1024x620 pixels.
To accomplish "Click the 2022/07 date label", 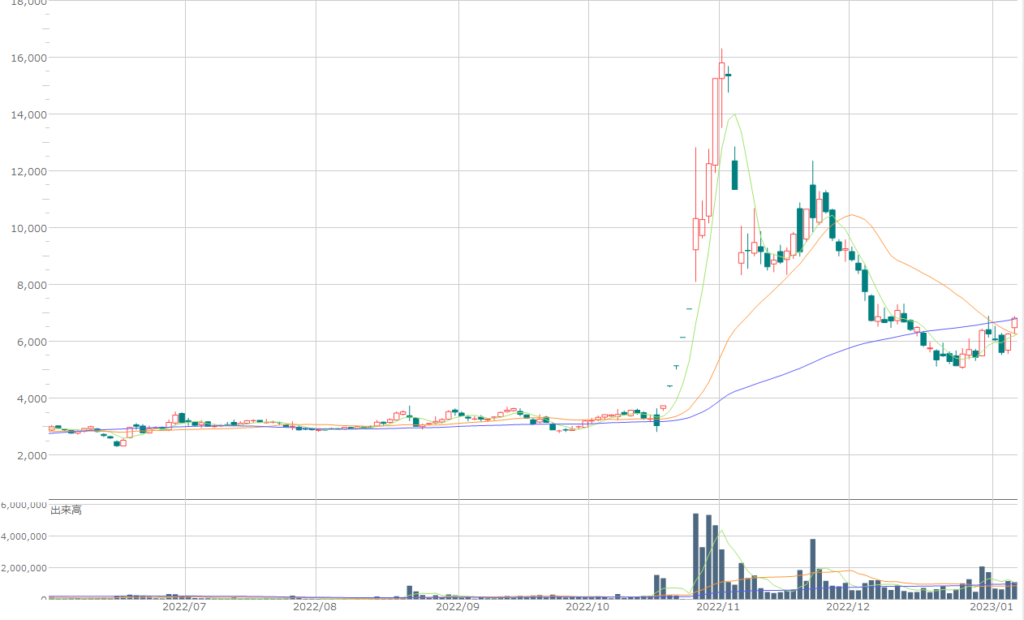I will (184, 607).
